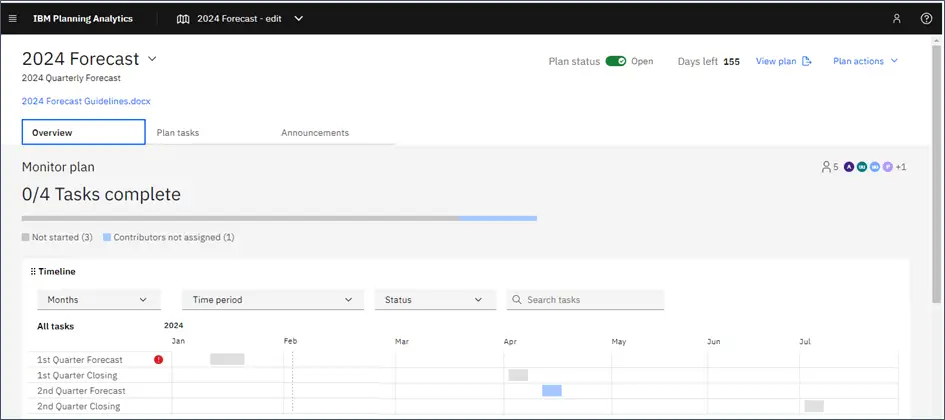Screen dimensions: 945x420
Task: Open 2024 Forecast Guidelines.docx link
Action: pyautogui.click(x=86, y=101)
